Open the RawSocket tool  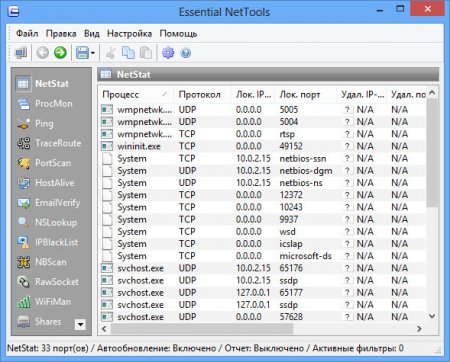[48, 282]
